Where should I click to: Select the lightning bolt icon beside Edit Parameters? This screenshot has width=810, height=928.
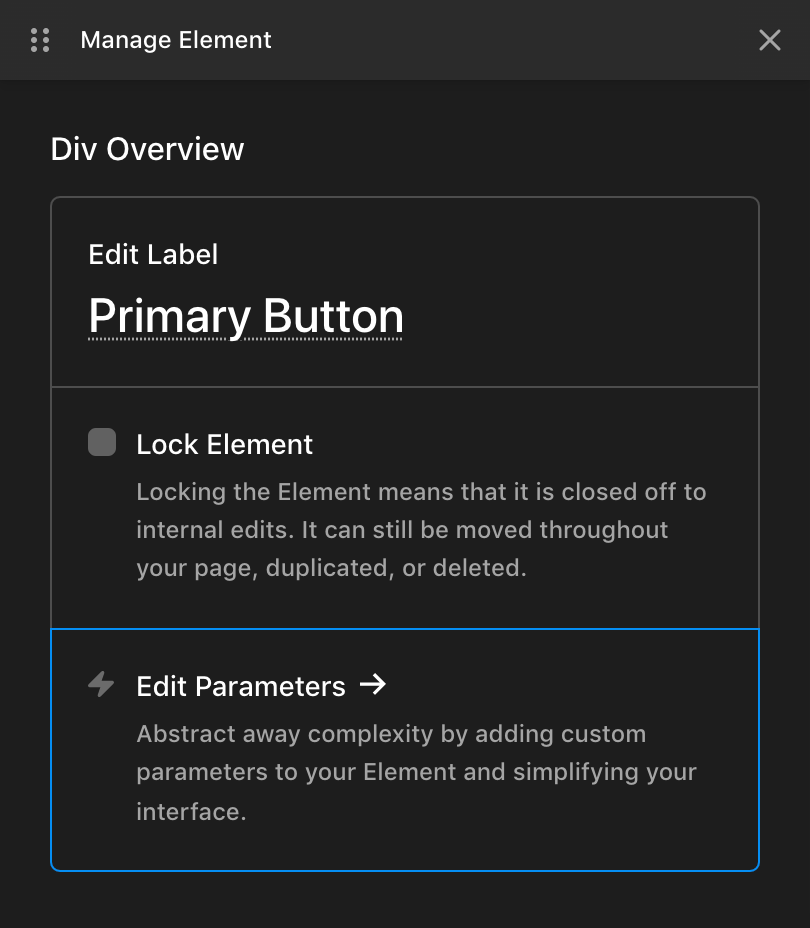click(101, 686)
